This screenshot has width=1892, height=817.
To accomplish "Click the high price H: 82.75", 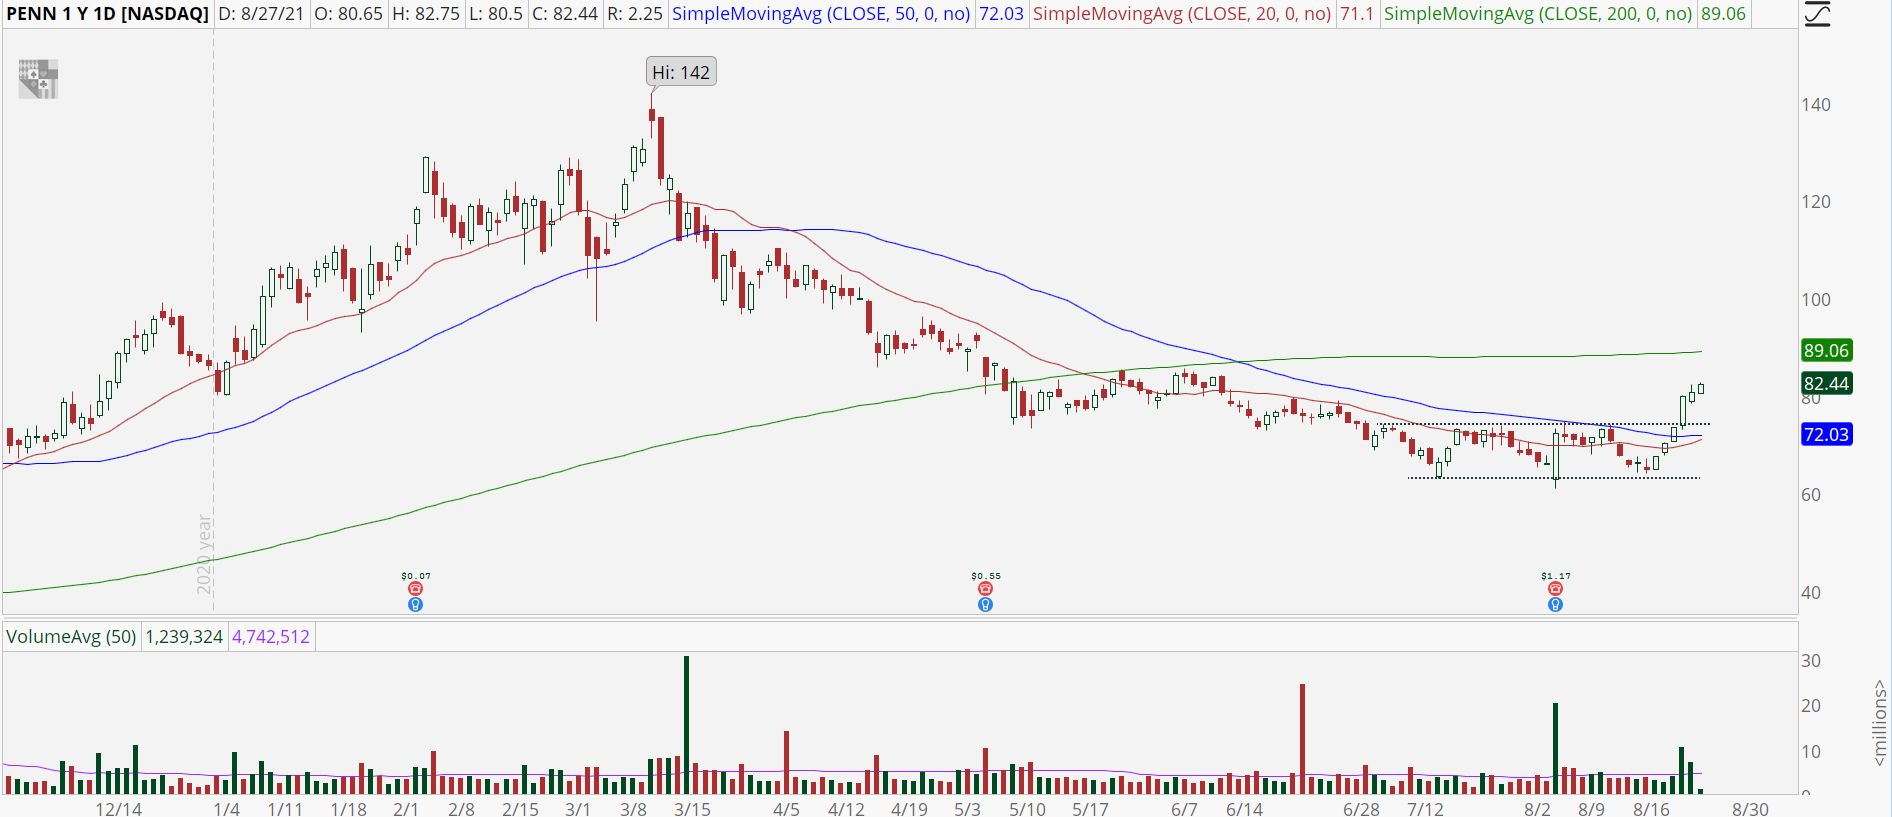I will [427, 14].
